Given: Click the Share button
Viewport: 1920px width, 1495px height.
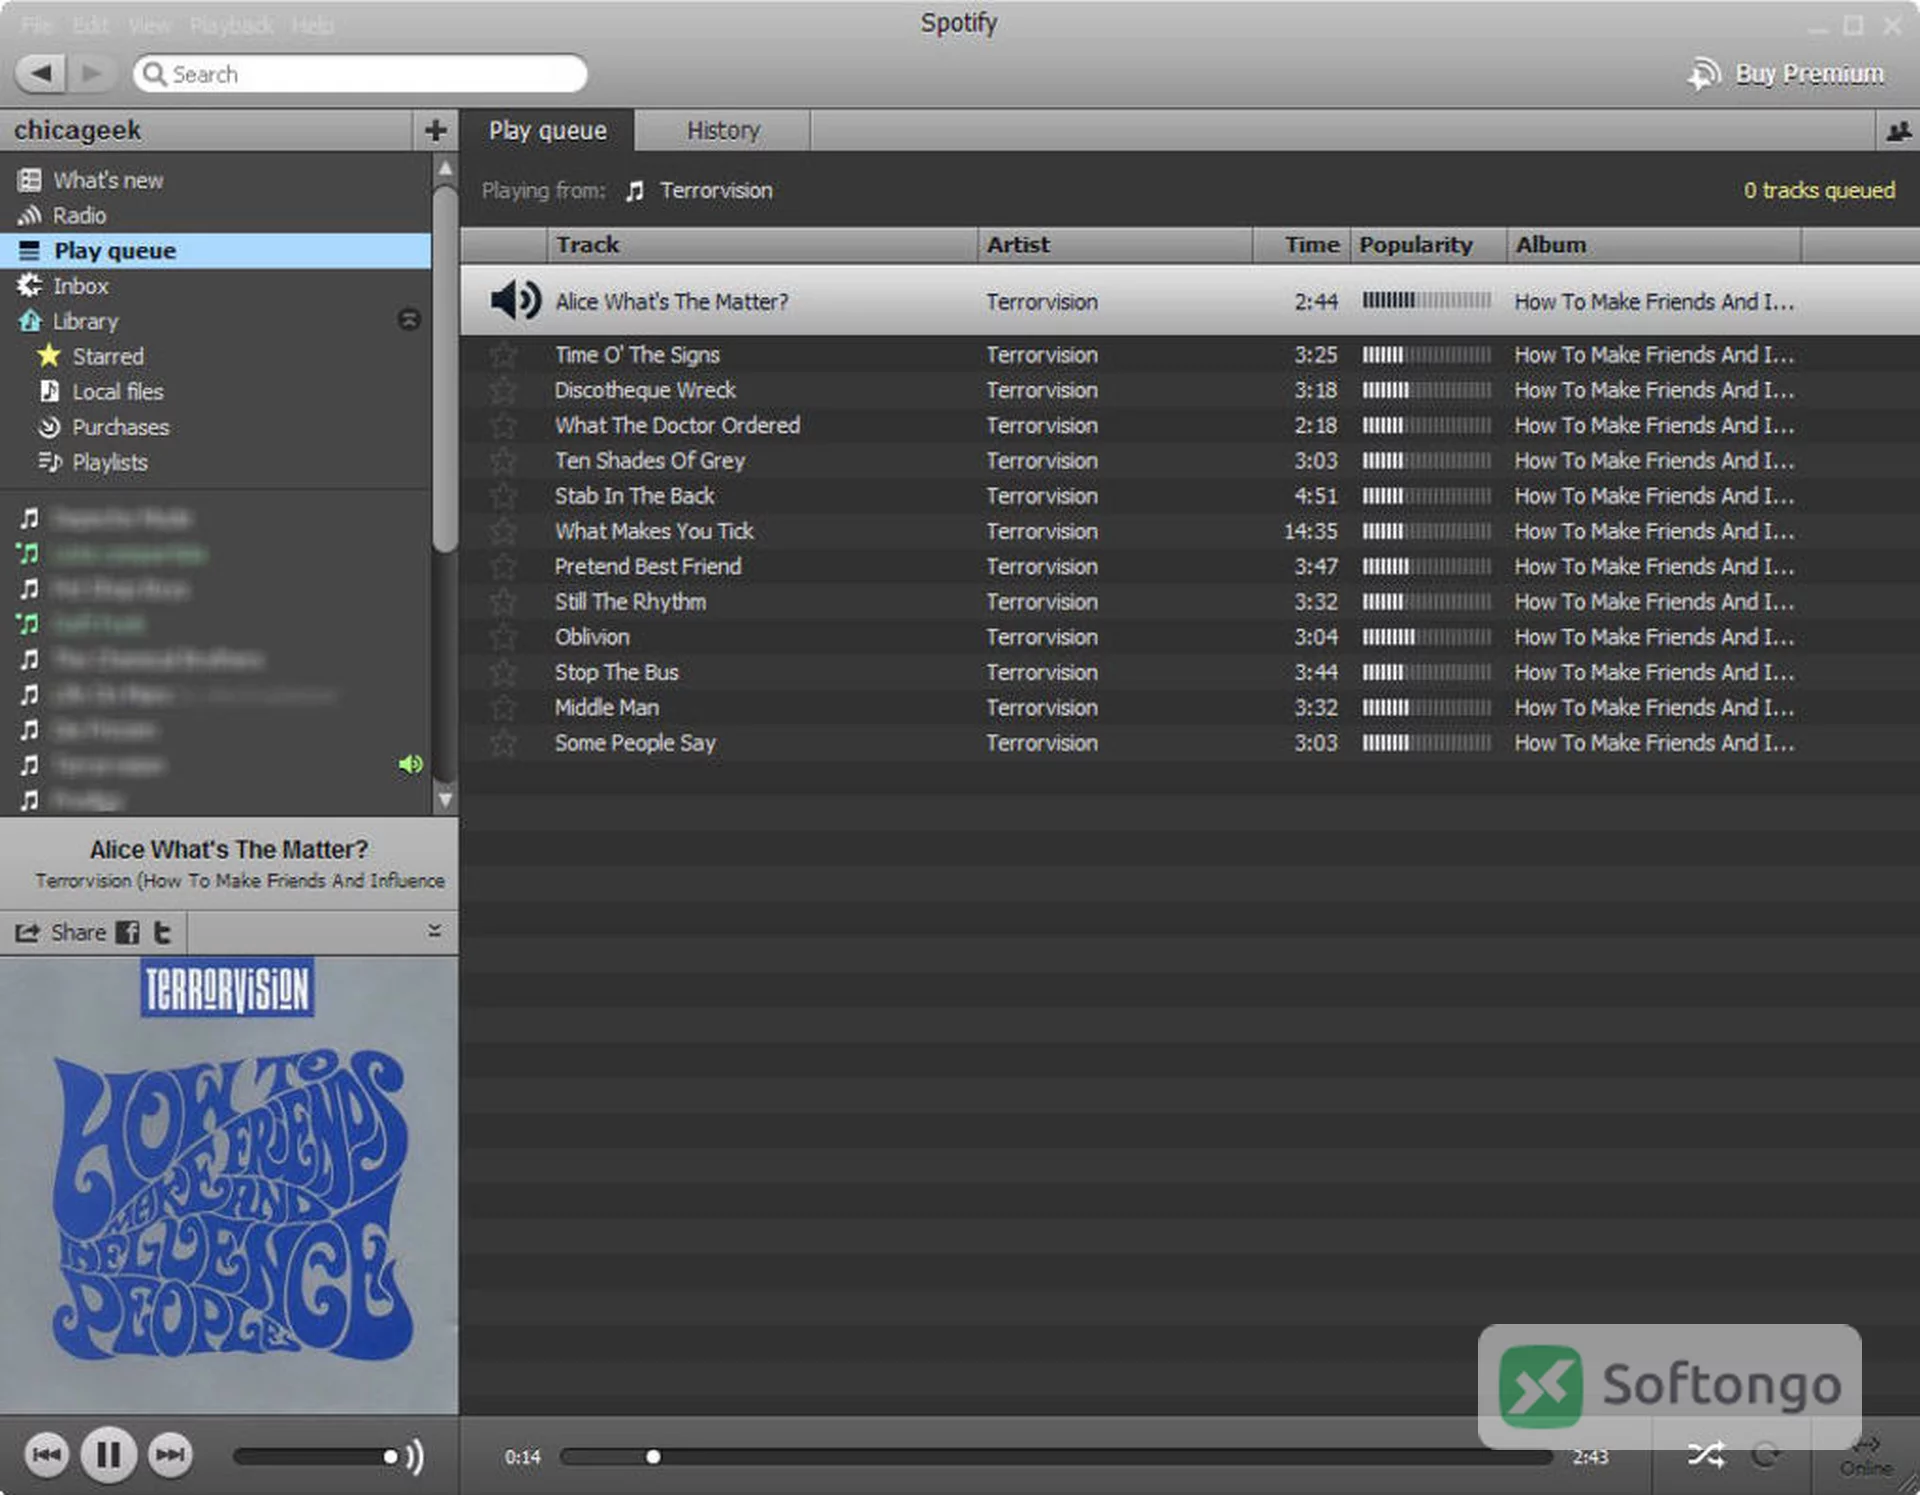Looking at the screenshot, I should click(x=60, y=932).
